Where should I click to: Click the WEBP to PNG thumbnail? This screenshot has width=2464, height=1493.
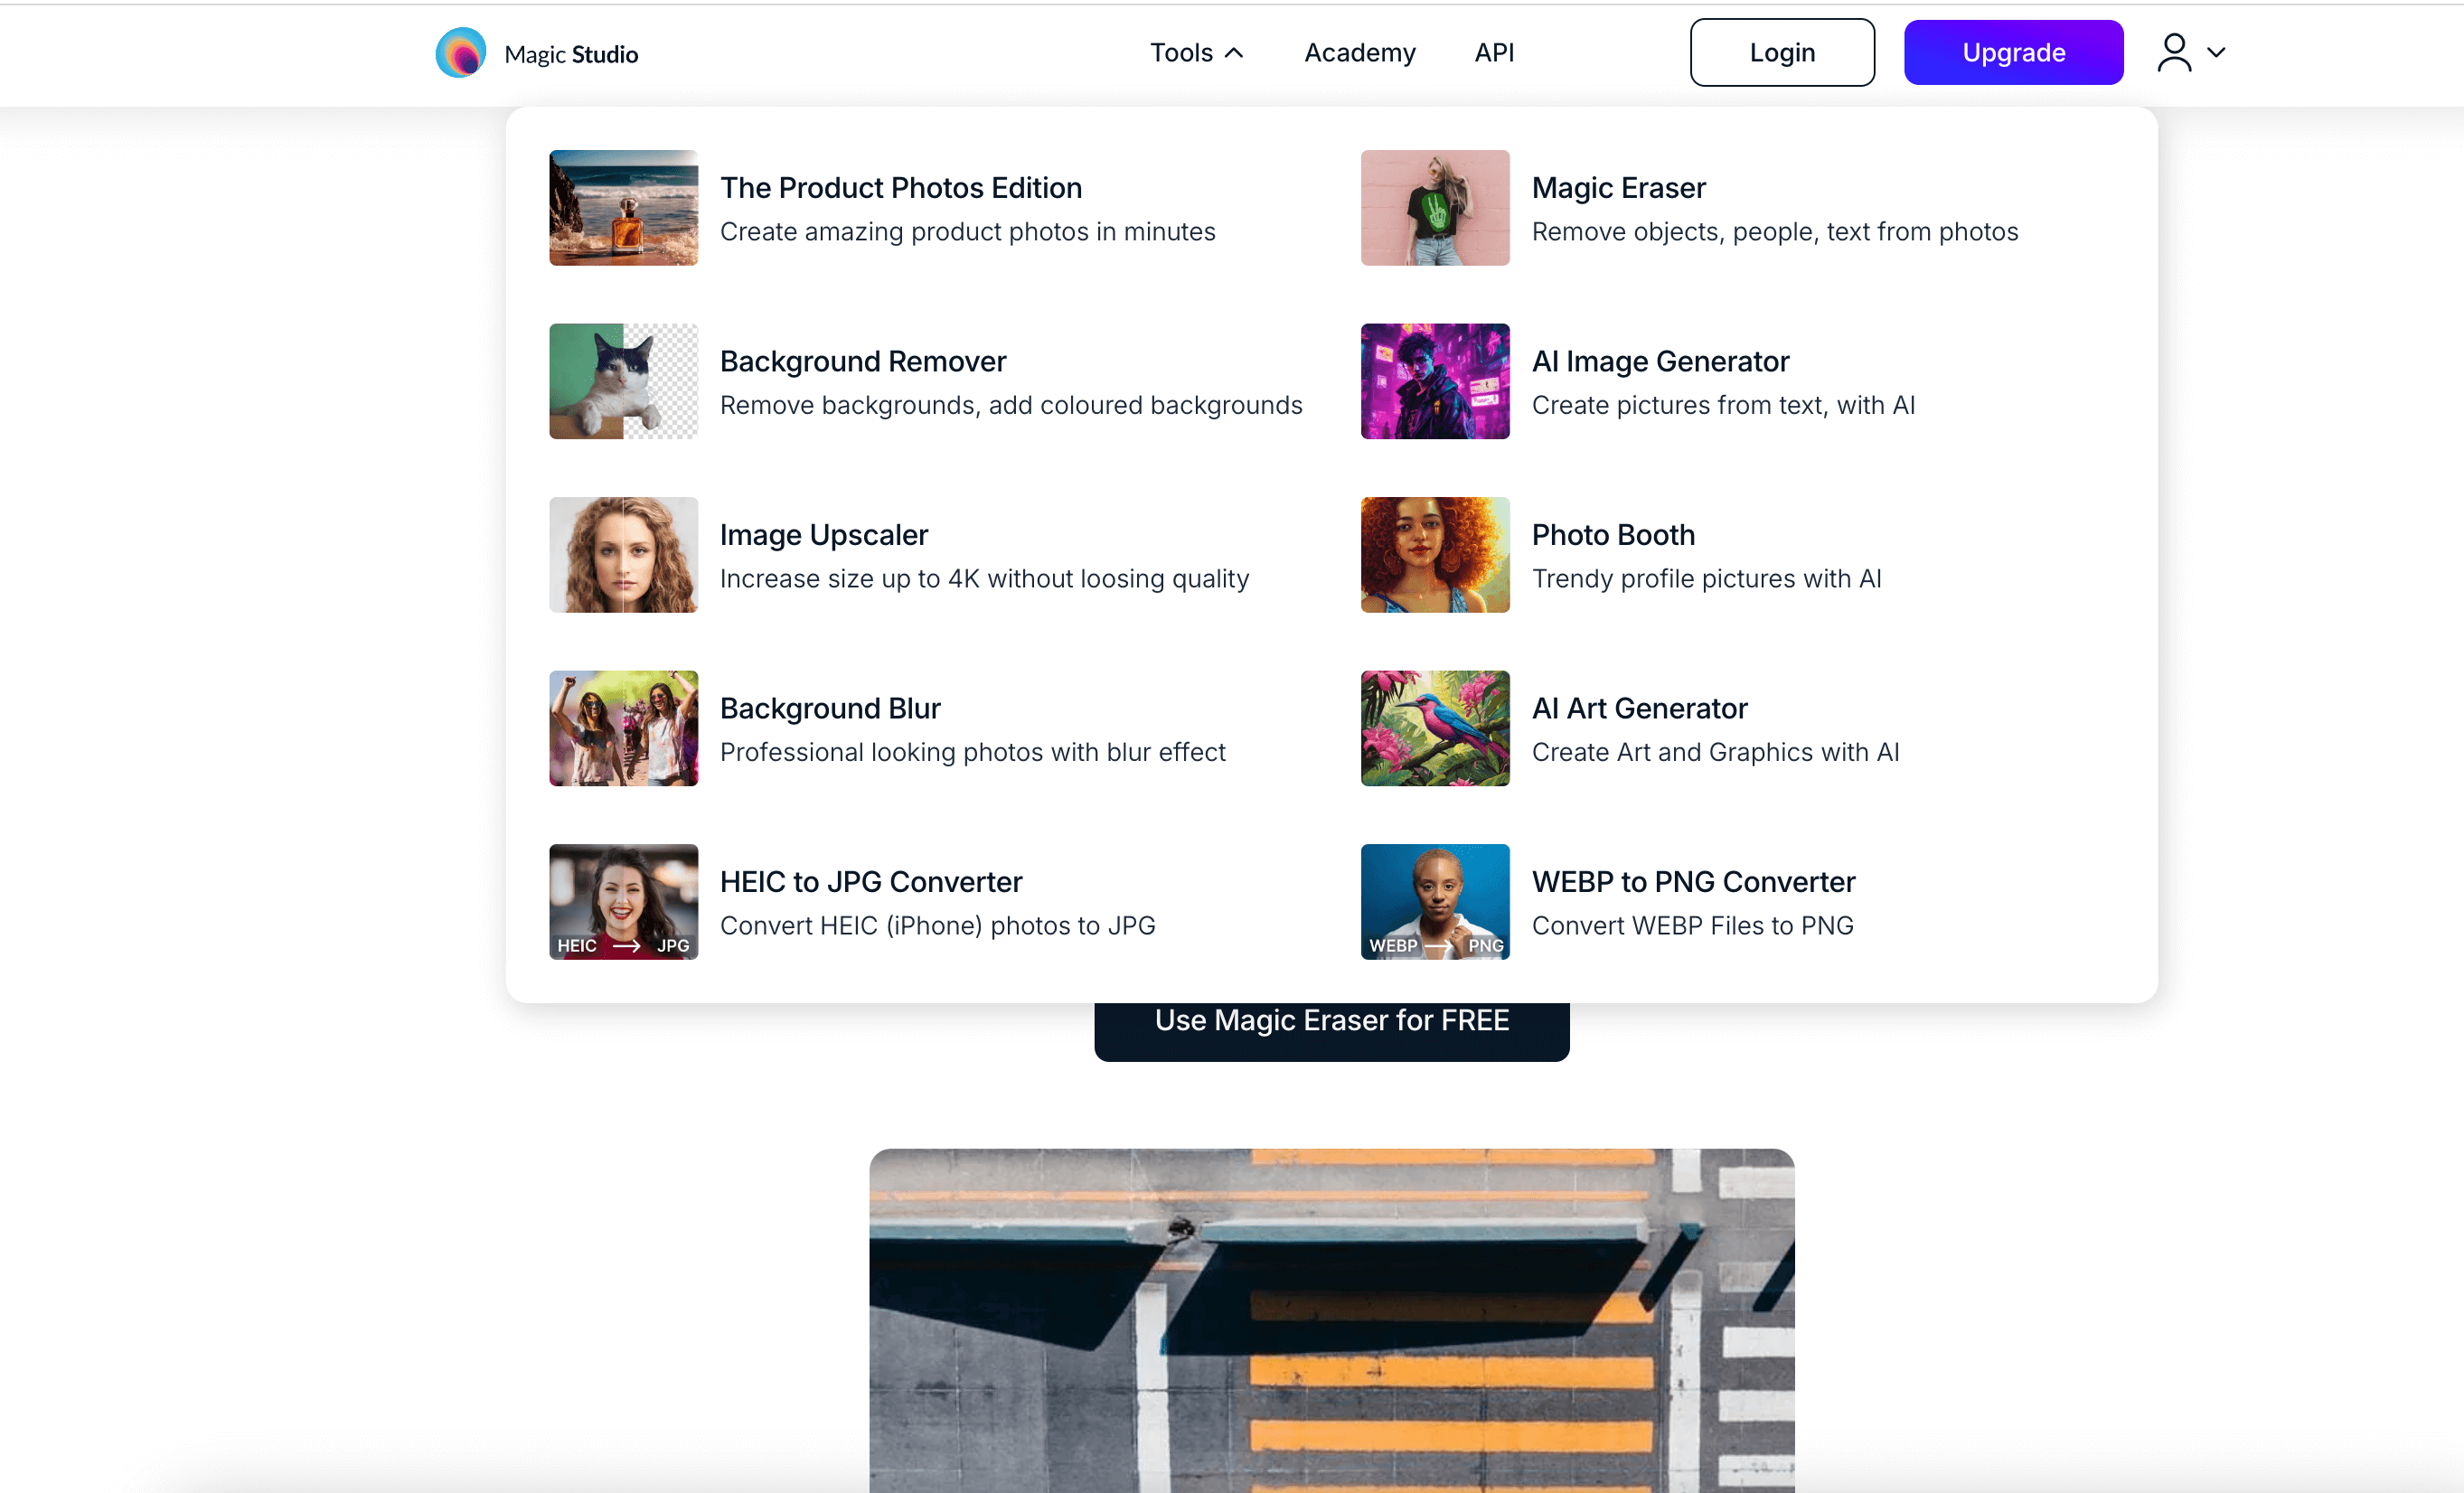click(x=1434, y=902)
